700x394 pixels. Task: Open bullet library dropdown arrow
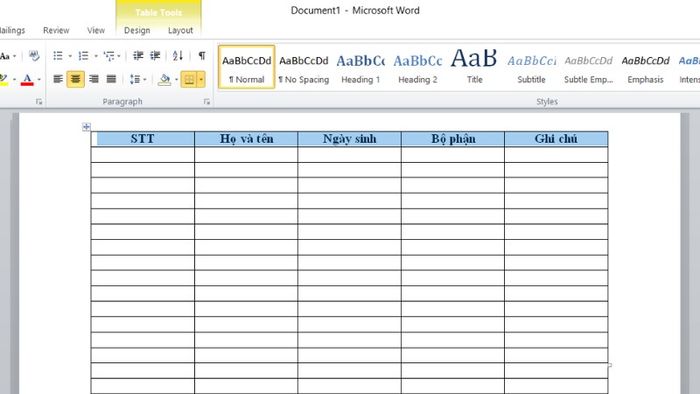pos(70,56)
